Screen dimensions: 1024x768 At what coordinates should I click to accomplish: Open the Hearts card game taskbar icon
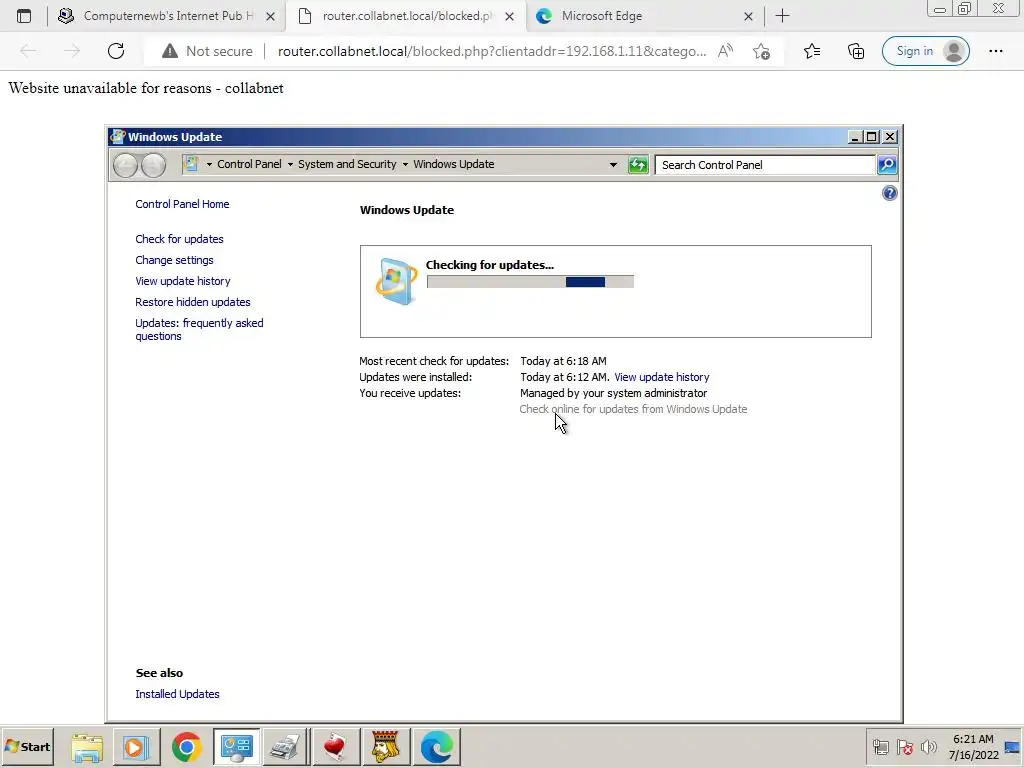336,747
